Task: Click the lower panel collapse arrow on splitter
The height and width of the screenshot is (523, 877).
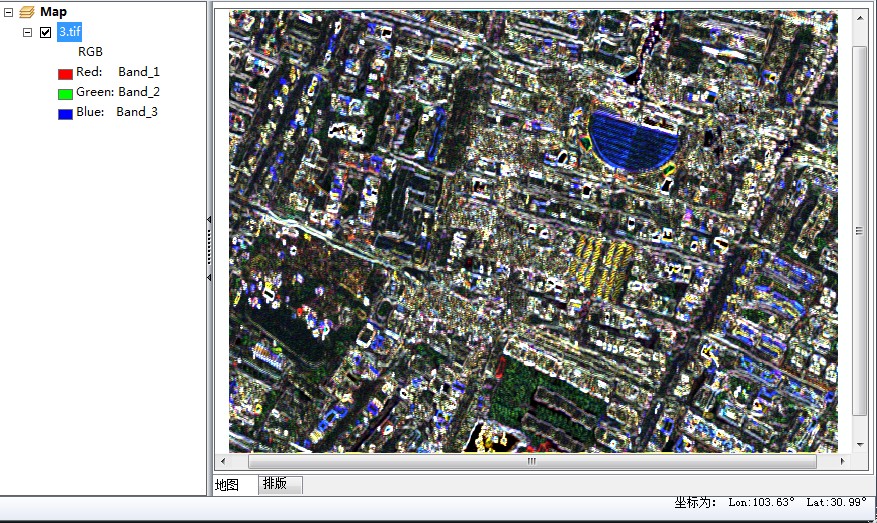Action: point(209,277)
